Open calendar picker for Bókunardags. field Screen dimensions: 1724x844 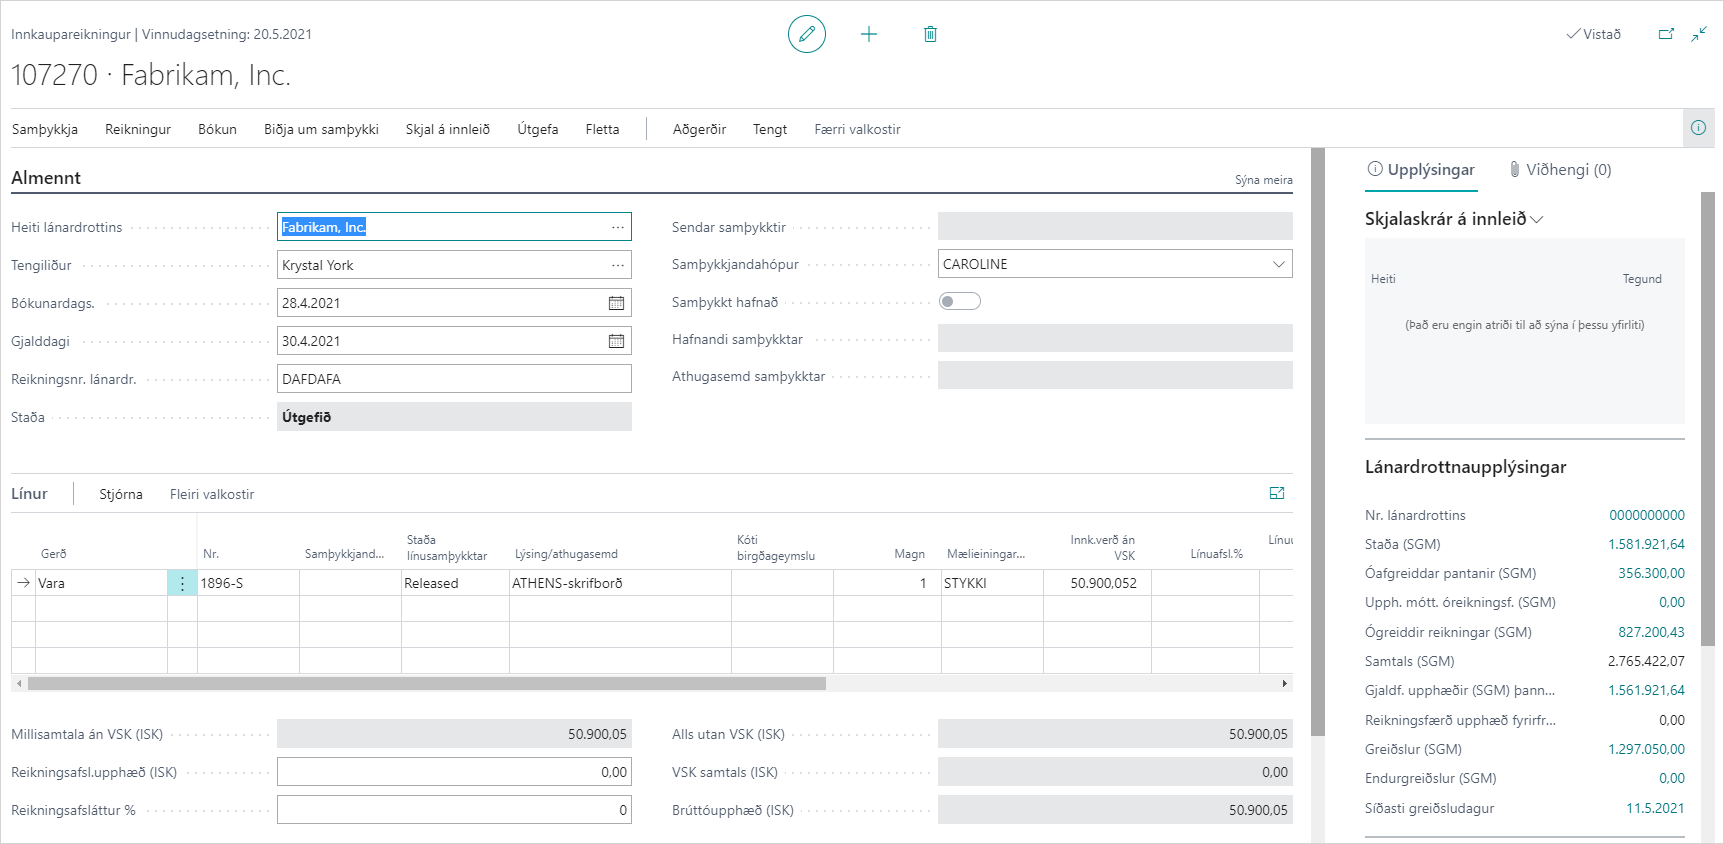tap(616, 303)
